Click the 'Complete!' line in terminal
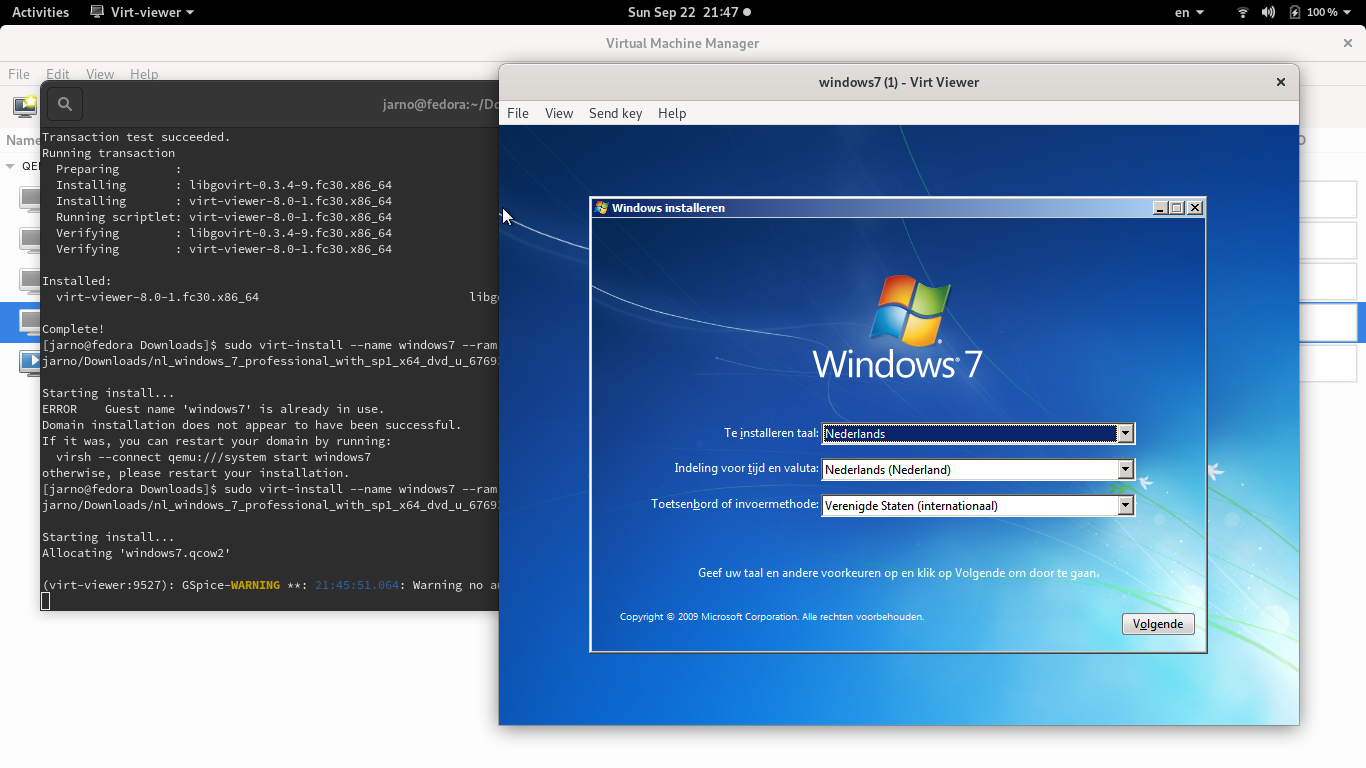Viewport: 1366px width, 768px height. point(73,329)
